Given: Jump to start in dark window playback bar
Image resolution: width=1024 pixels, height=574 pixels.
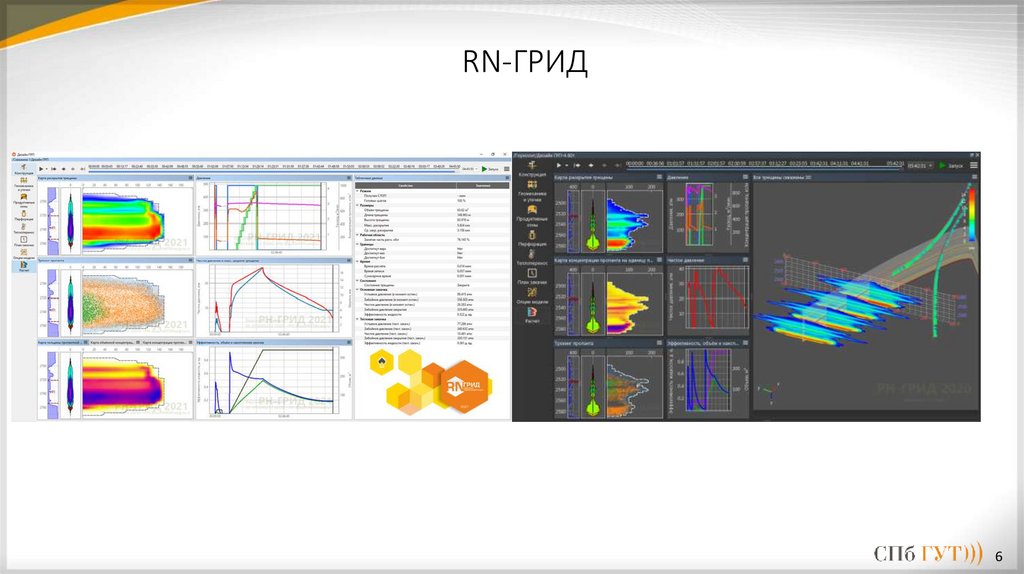Looking at the screenshot, I should point(577,165).
